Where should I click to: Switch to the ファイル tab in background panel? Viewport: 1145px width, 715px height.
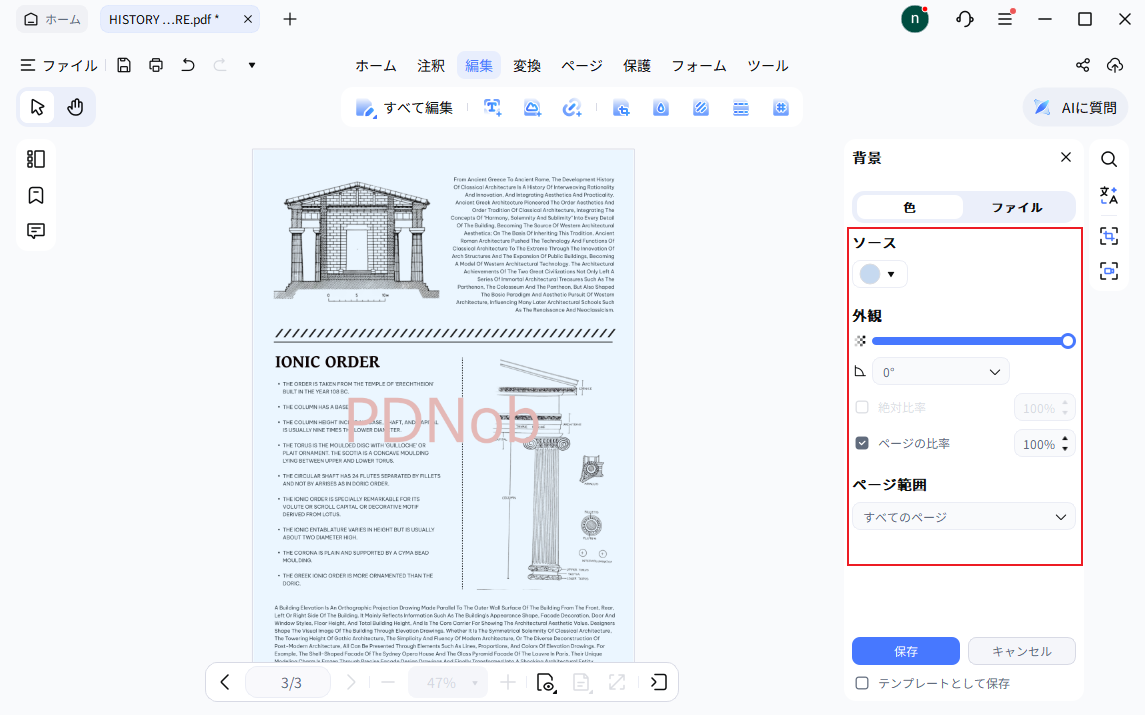(1016, 207)
